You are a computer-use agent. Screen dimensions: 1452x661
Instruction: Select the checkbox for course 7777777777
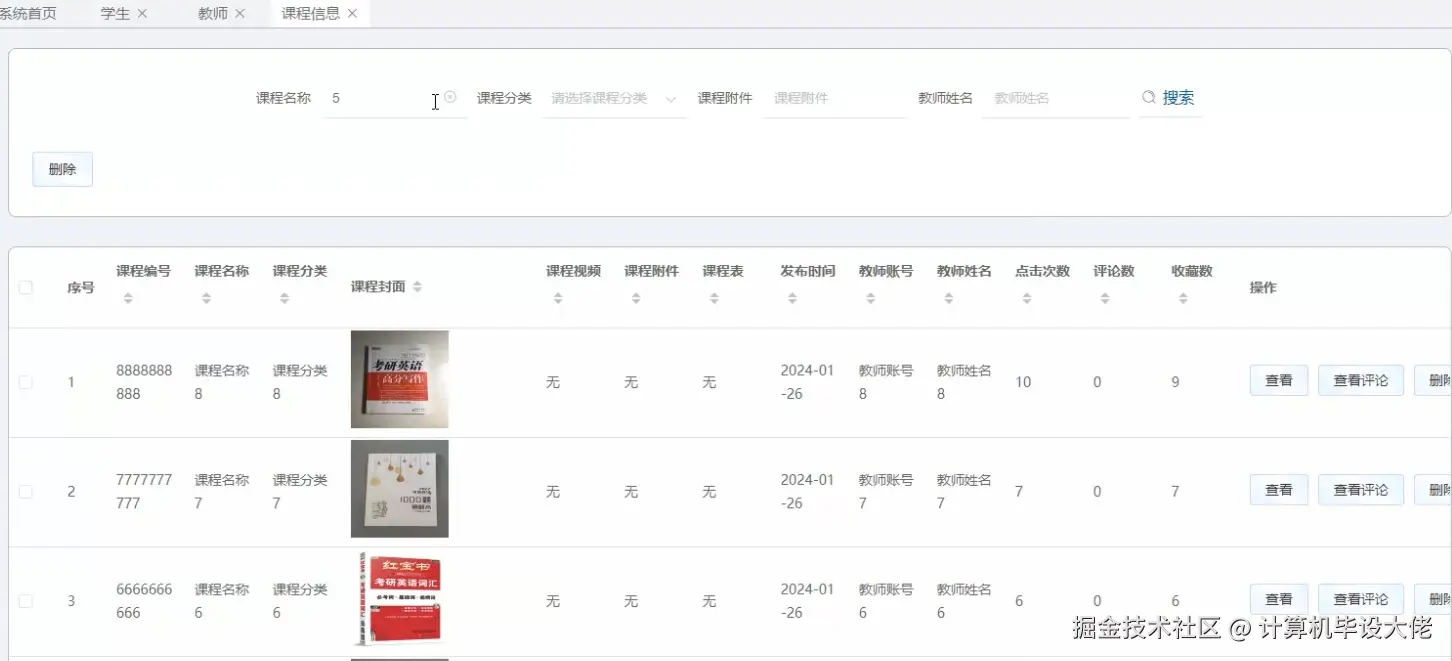tap(26, 491)
